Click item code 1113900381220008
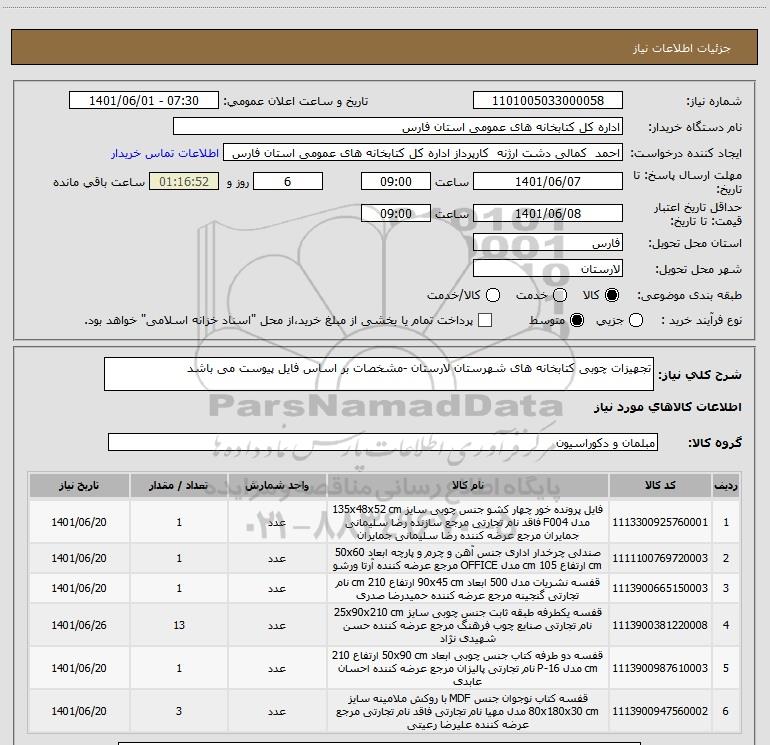 click(660, 625)
